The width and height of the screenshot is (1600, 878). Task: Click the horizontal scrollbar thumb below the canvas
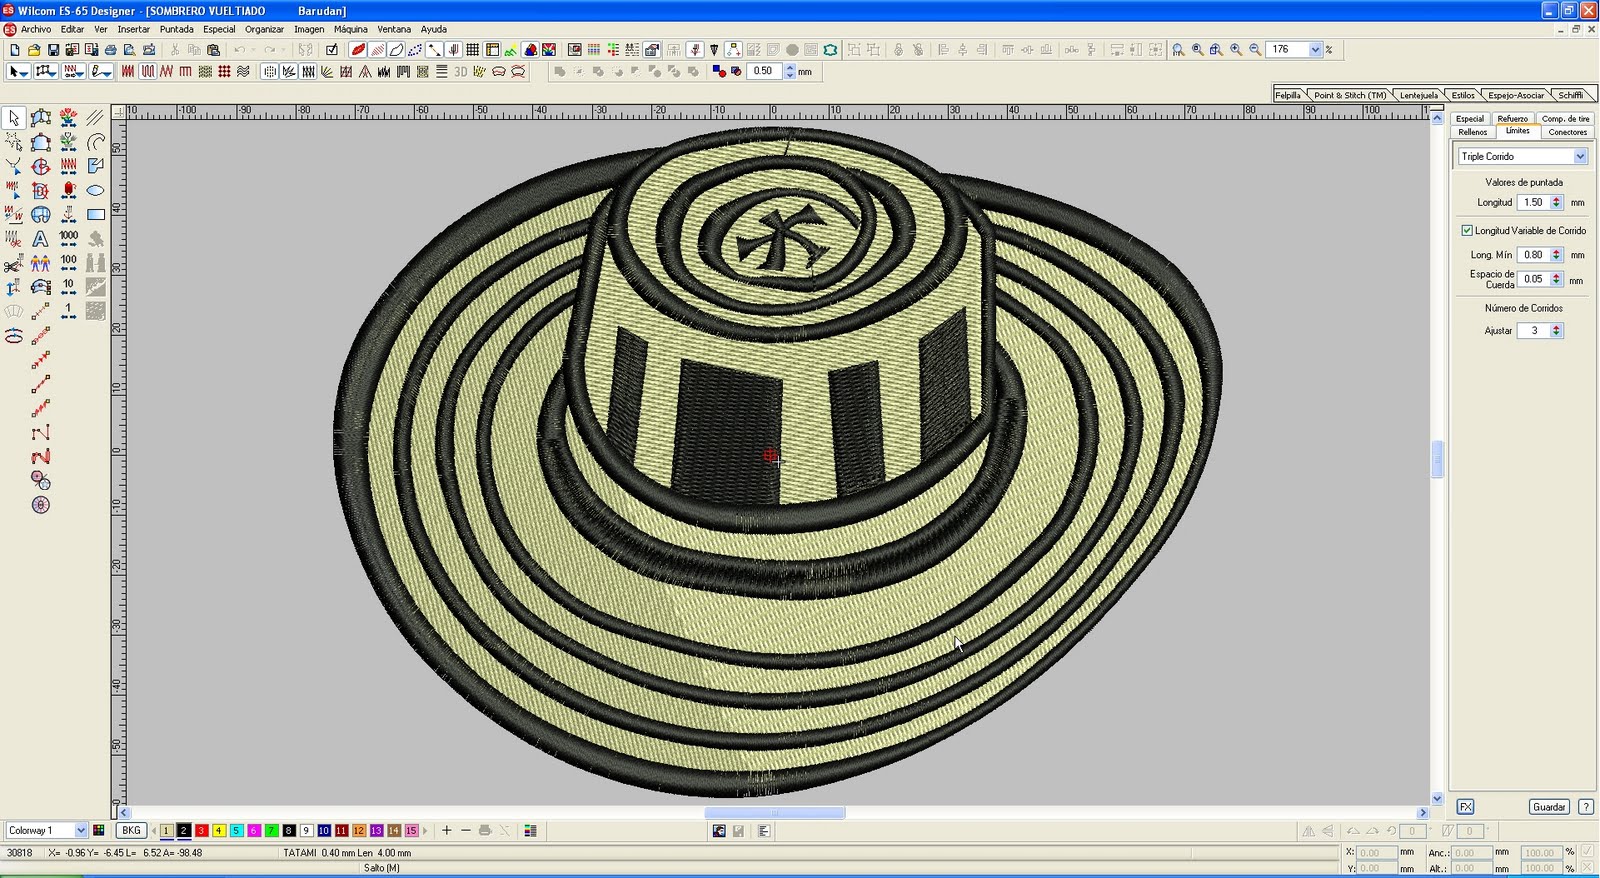point(774,813)
